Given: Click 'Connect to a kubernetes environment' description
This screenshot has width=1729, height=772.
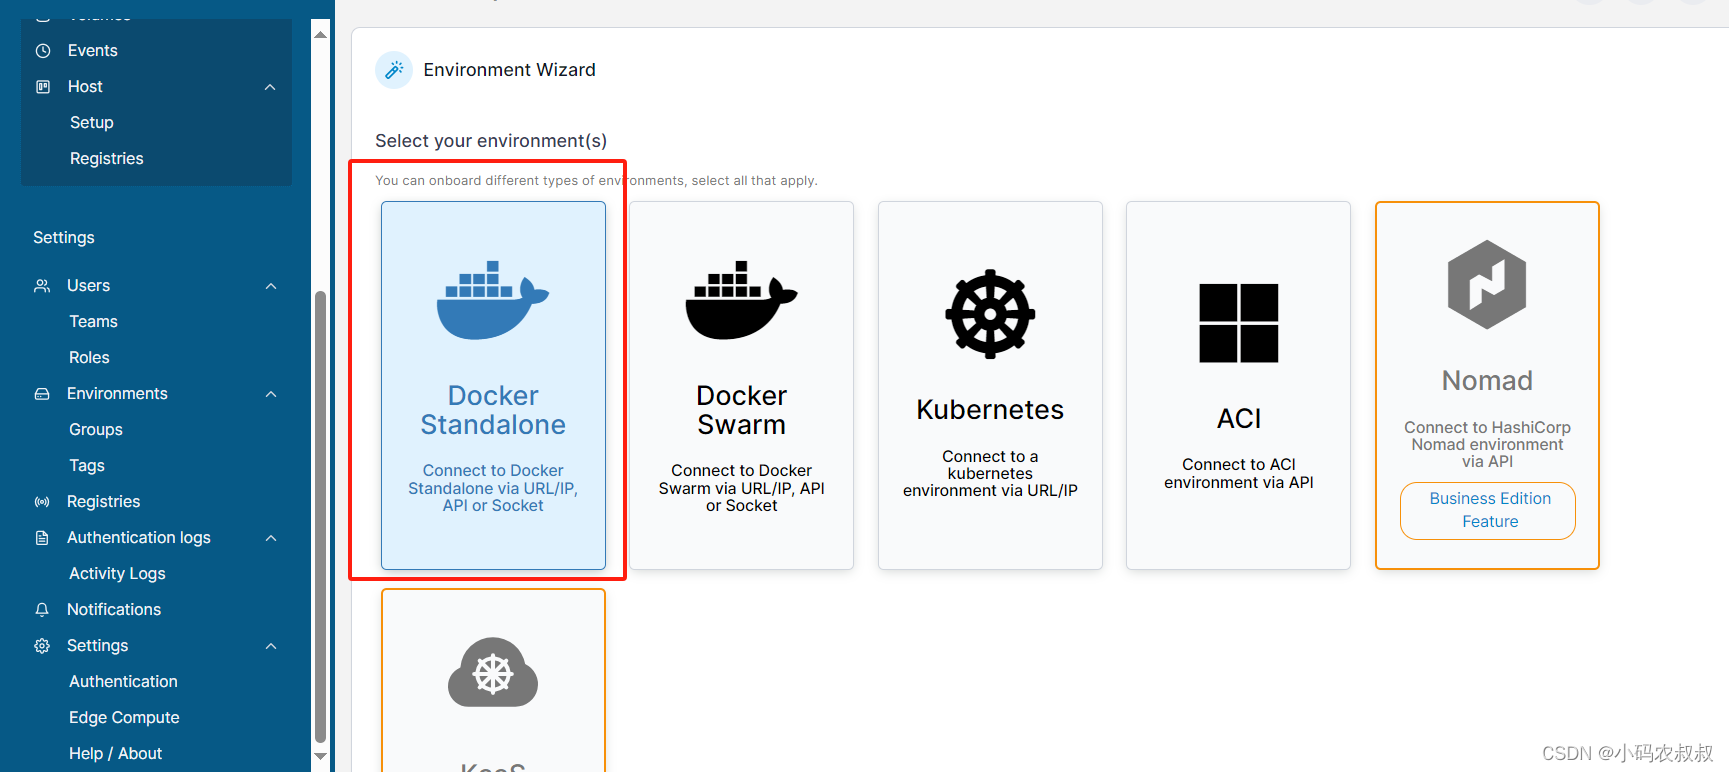Looking at the screenshot, I should (990, 473).
